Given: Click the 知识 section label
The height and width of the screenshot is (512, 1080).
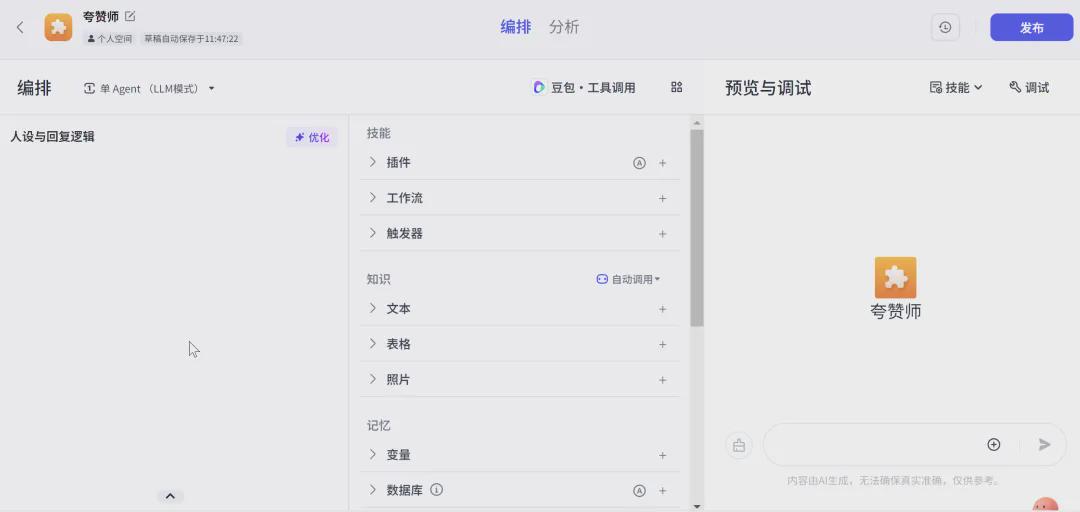Looking at the screenshot, I should [379, 279].
